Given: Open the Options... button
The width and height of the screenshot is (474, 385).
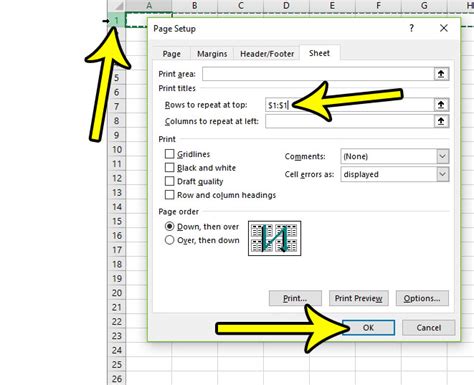Looking at the screenshot, I should [422, 298].
